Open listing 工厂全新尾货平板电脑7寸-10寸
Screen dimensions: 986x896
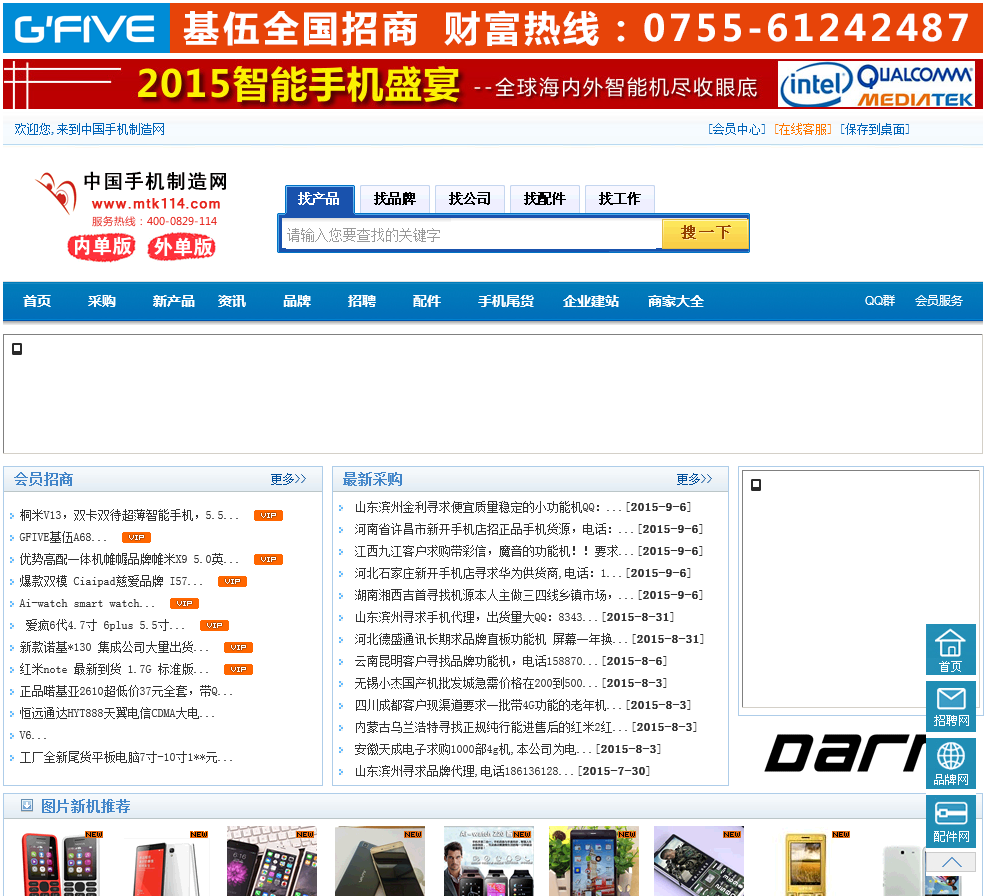pos(126,758)
